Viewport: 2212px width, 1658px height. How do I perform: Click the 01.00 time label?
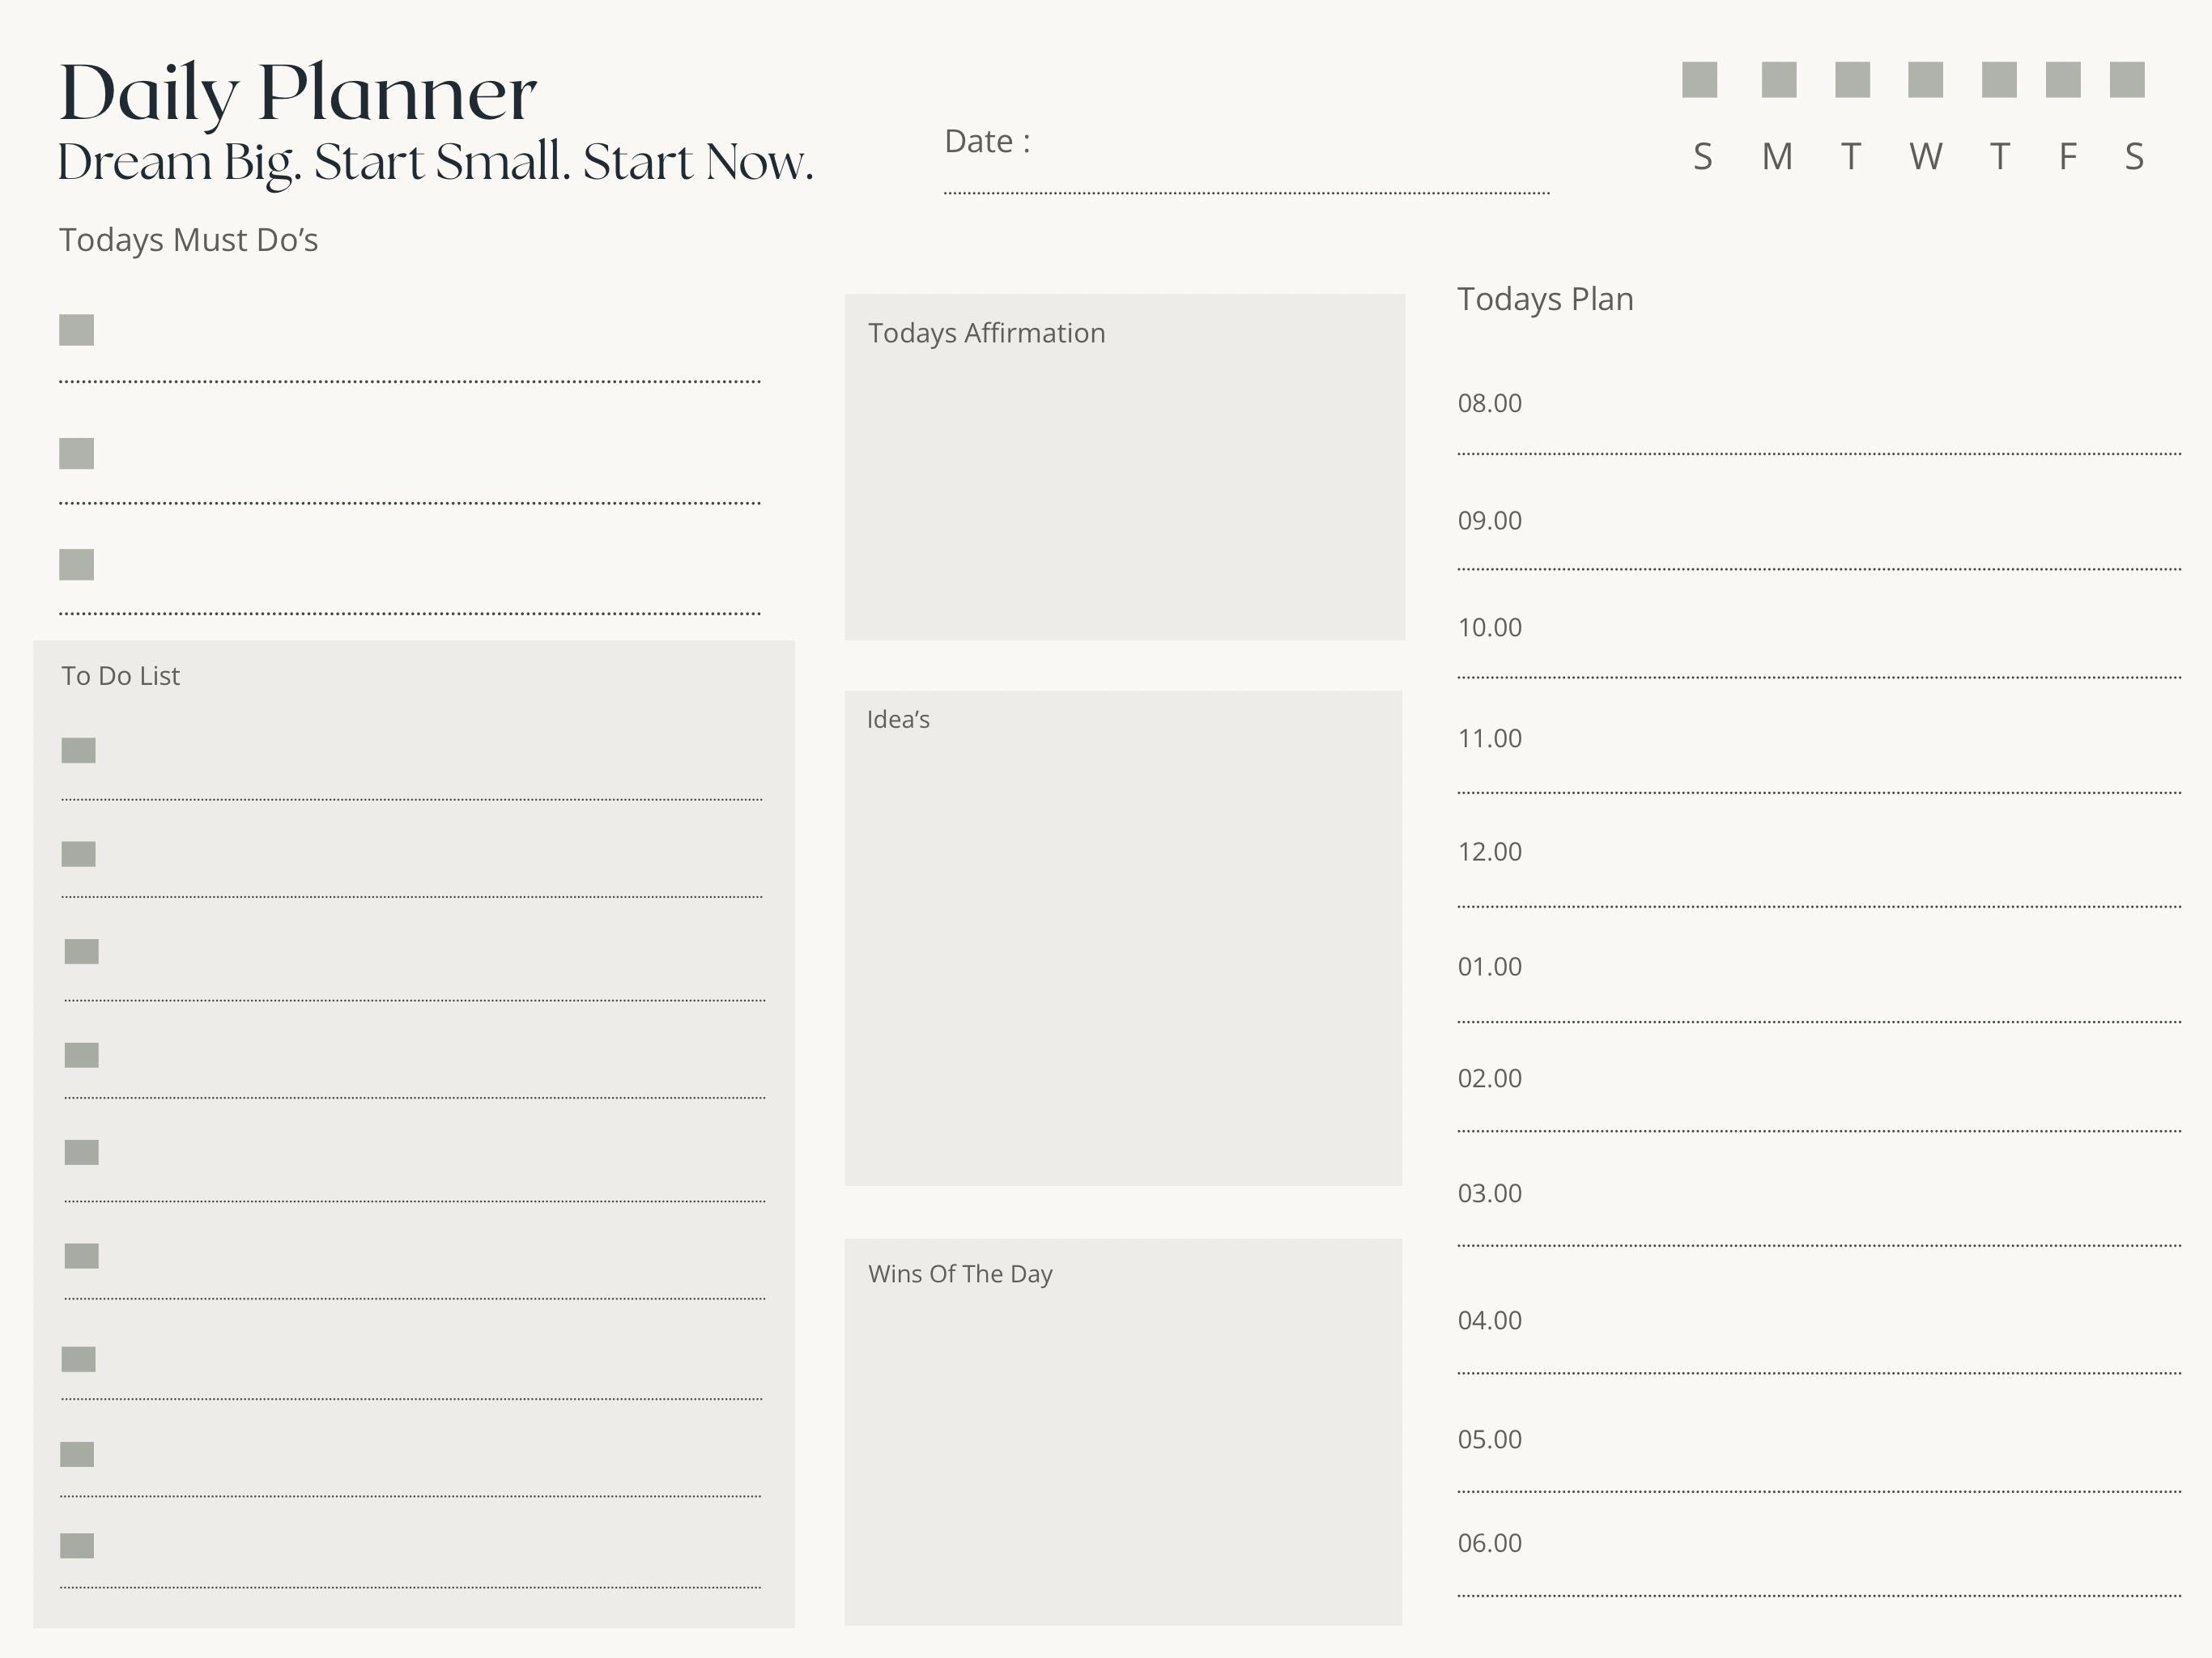tap(1490, 966)
